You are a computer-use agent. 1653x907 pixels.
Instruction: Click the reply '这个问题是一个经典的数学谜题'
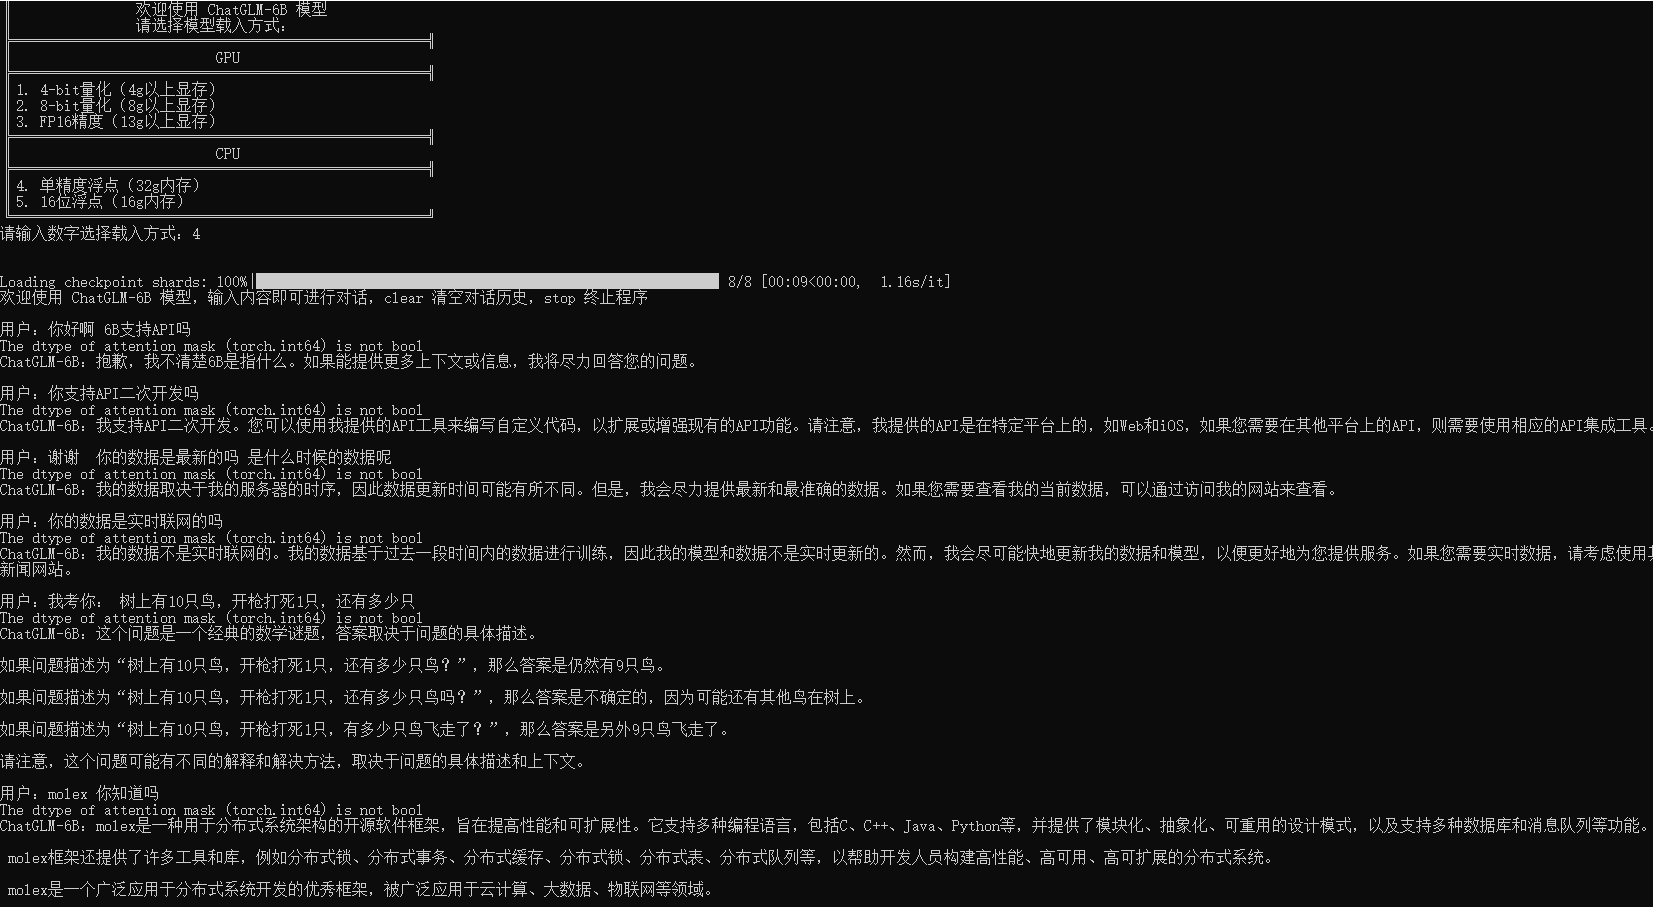pyautogui.click(x=269, y=634)
